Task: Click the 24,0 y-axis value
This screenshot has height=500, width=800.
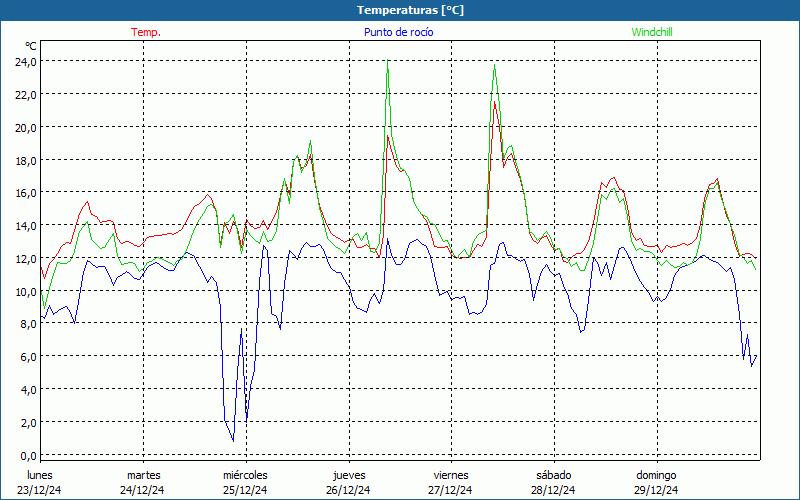Action: click(x=26, y=62)
